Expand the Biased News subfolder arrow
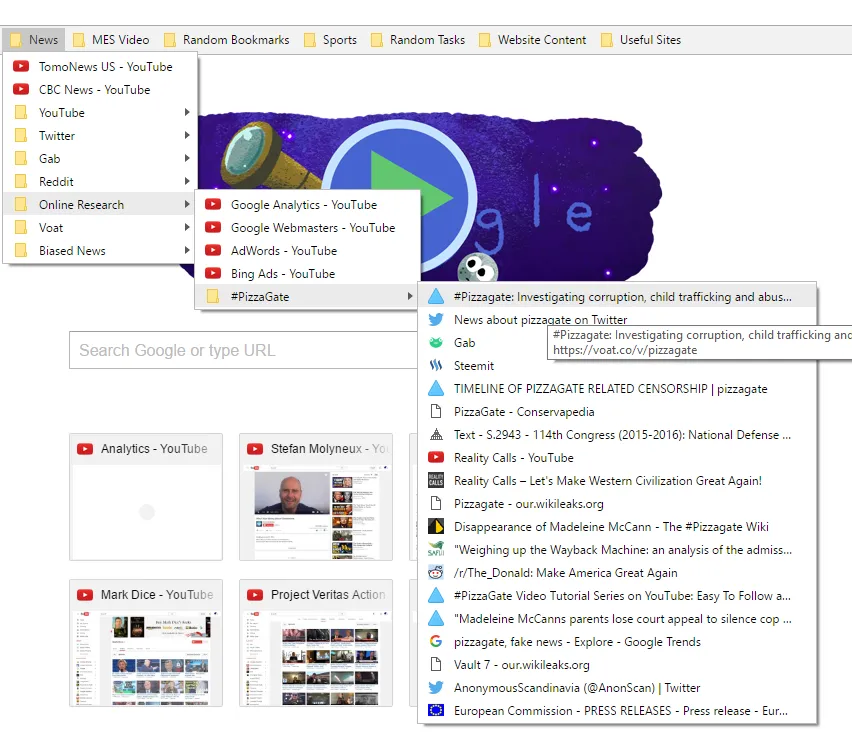 (187, 250)
